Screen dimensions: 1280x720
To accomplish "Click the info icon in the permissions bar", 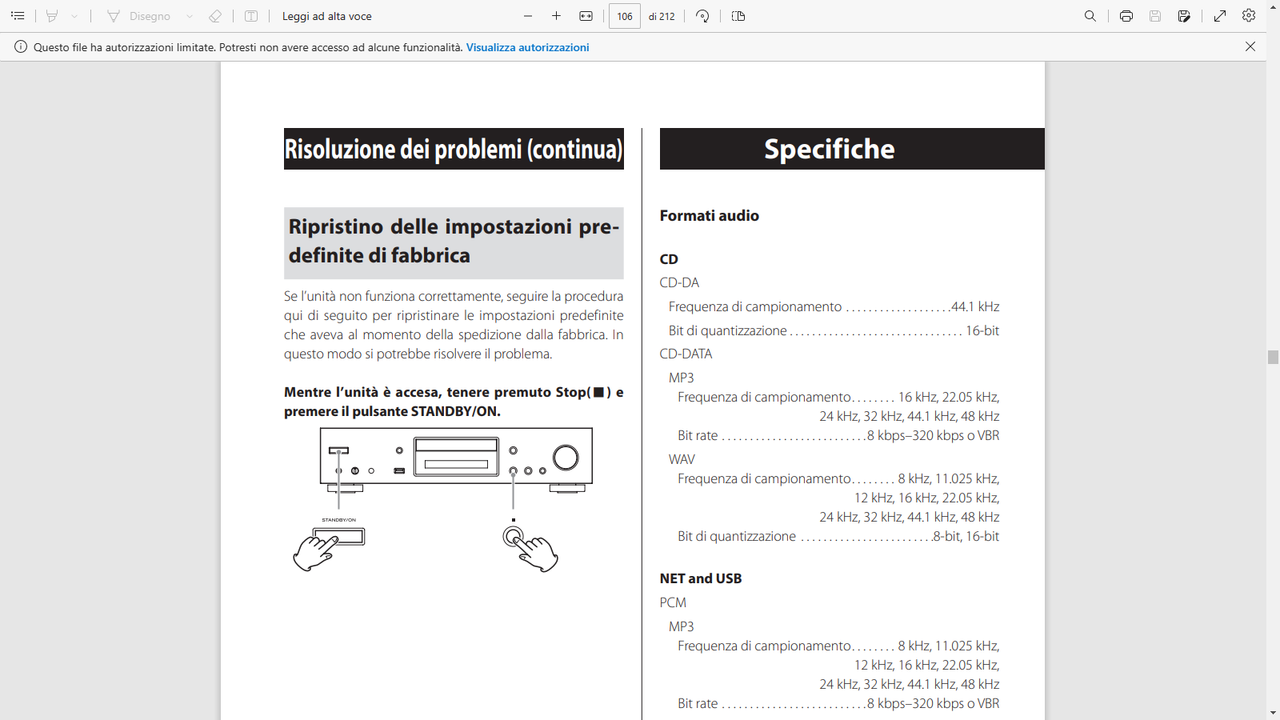I will [21, 47].
